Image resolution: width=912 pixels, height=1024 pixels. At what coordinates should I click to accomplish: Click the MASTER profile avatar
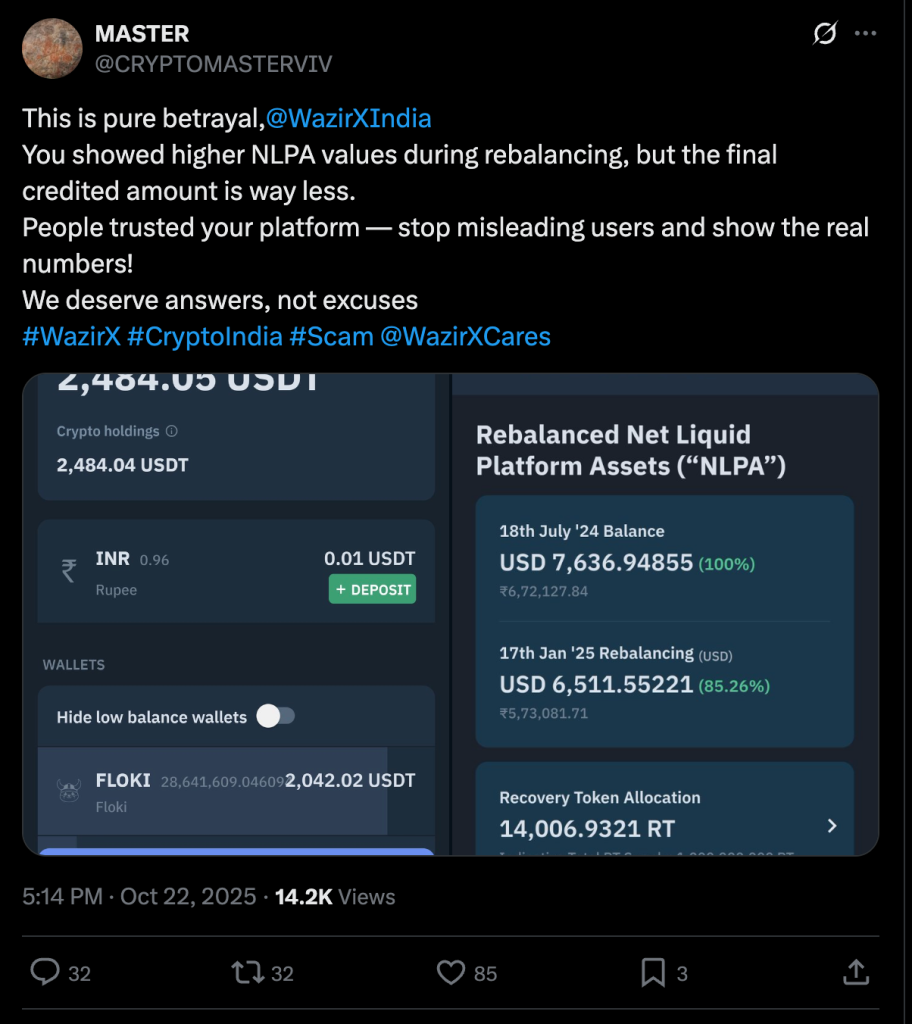[52, 48]
